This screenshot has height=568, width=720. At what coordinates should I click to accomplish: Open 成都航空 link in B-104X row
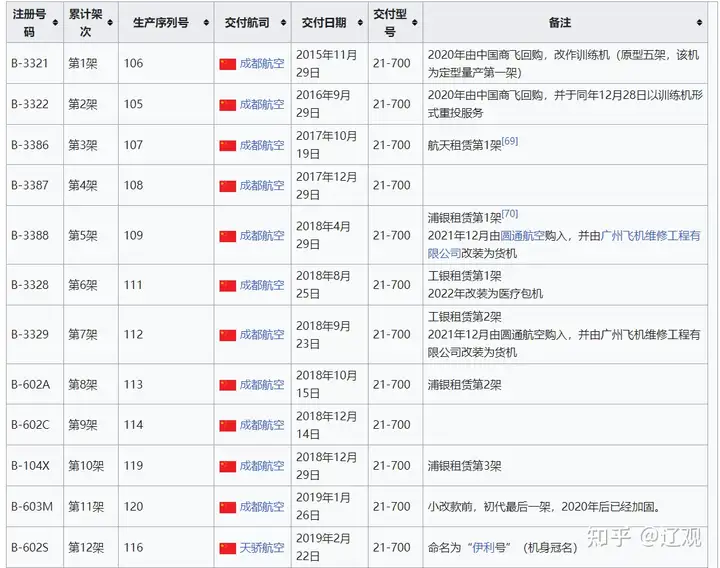coord(262,466)
